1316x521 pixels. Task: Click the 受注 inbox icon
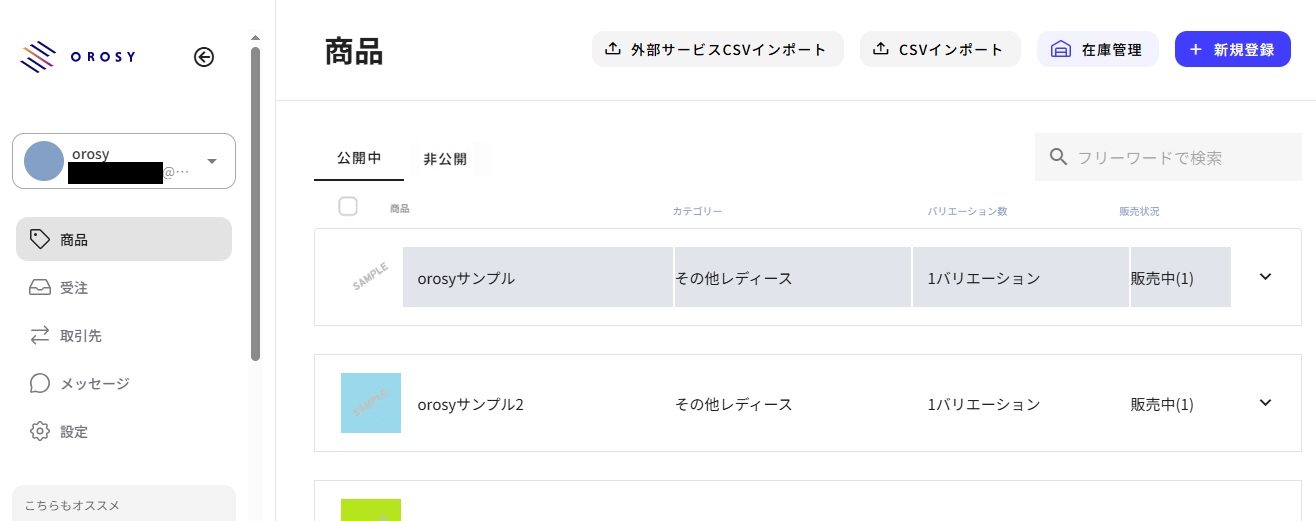coord(40,288)
